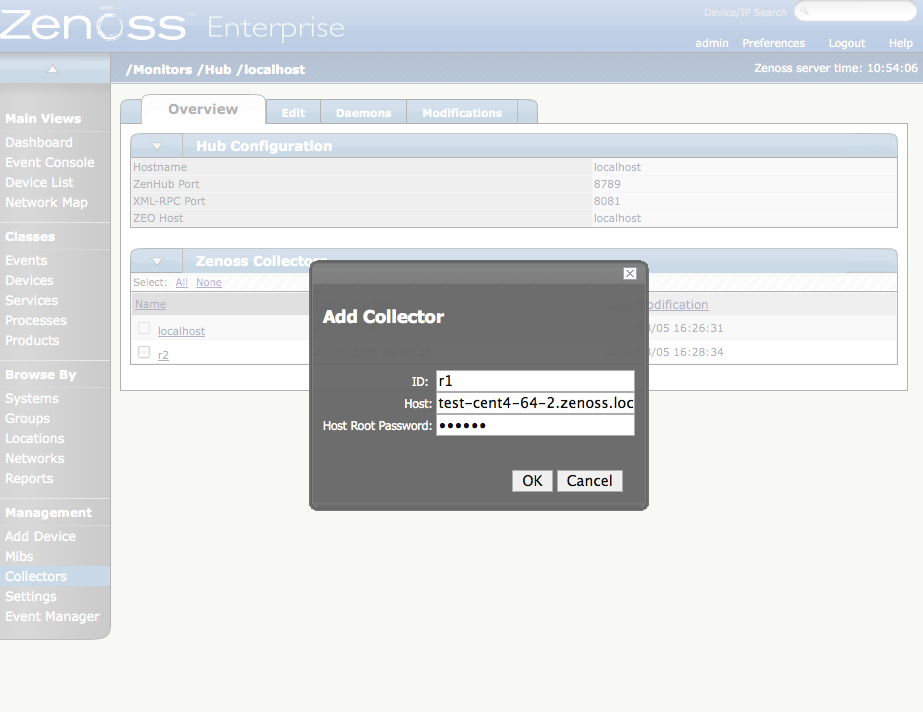Open Mibs in Management
This screenshot has width=923, height=712.
point(19,557)
